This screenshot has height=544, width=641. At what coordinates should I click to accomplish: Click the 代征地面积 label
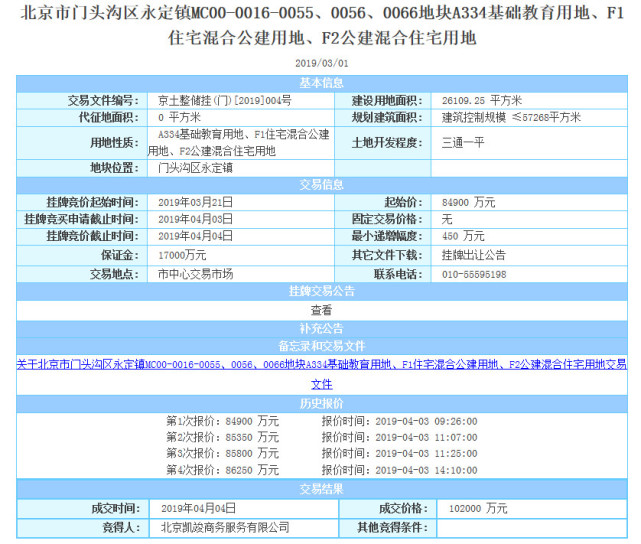click(109, 118)
